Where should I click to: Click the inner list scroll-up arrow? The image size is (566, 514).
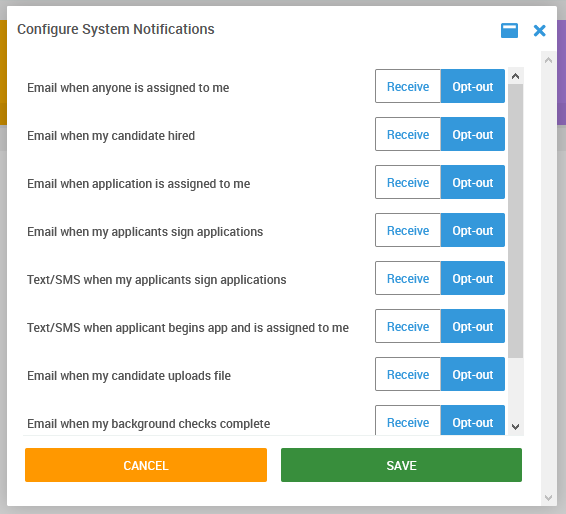(515, 76)
